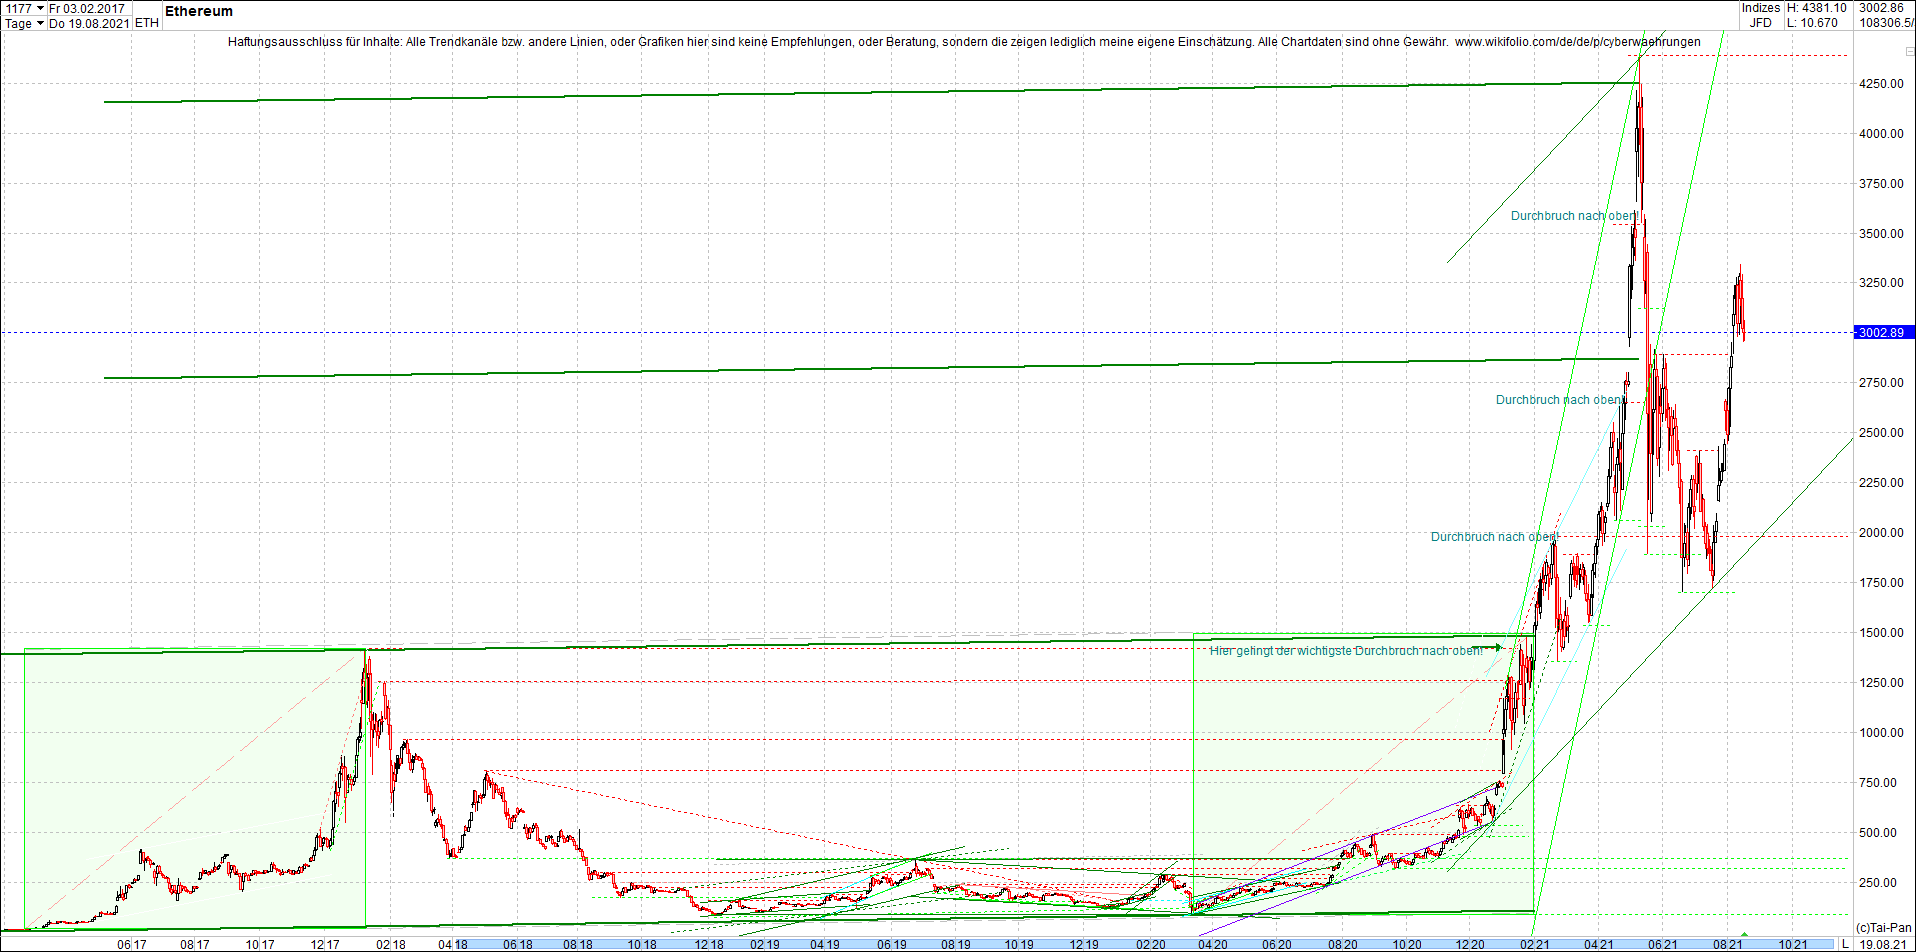Click the 06 19 time axis label

click(x=892, y=944)
